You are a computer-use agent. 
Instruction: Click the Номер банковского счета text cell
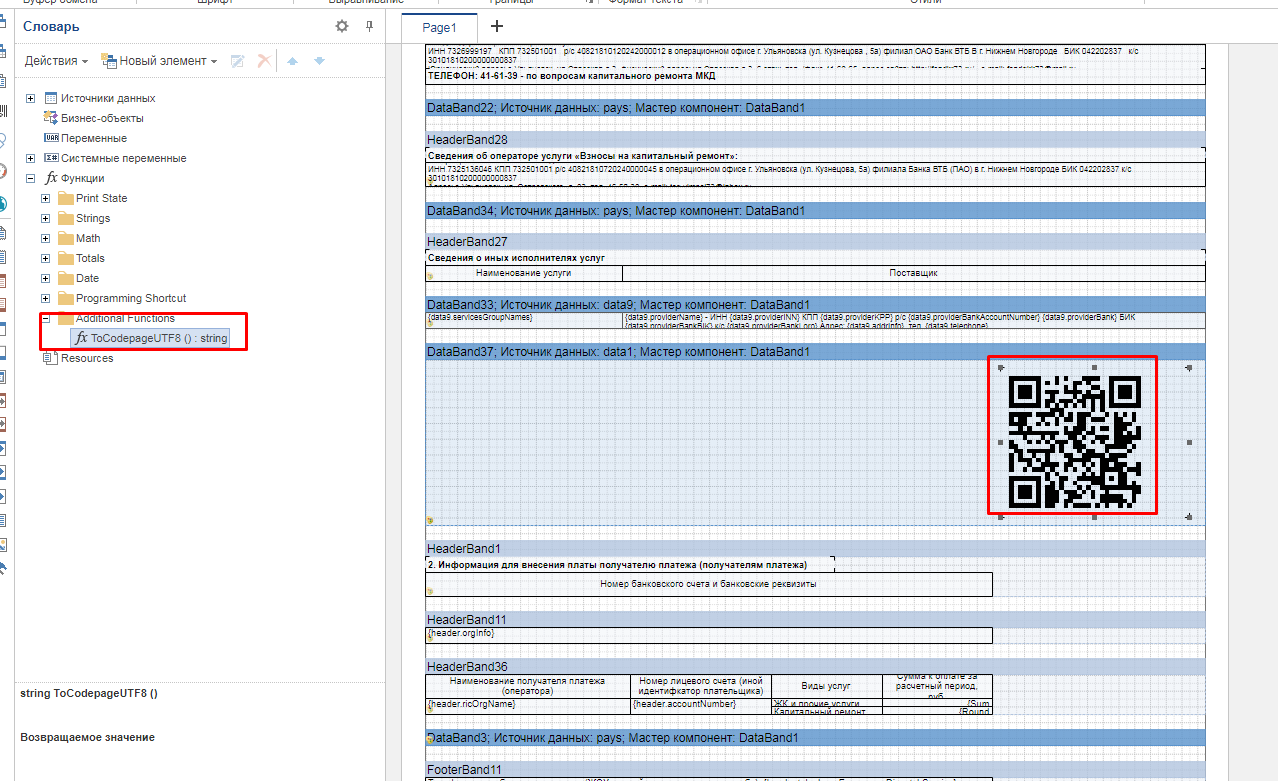(709, 584)
